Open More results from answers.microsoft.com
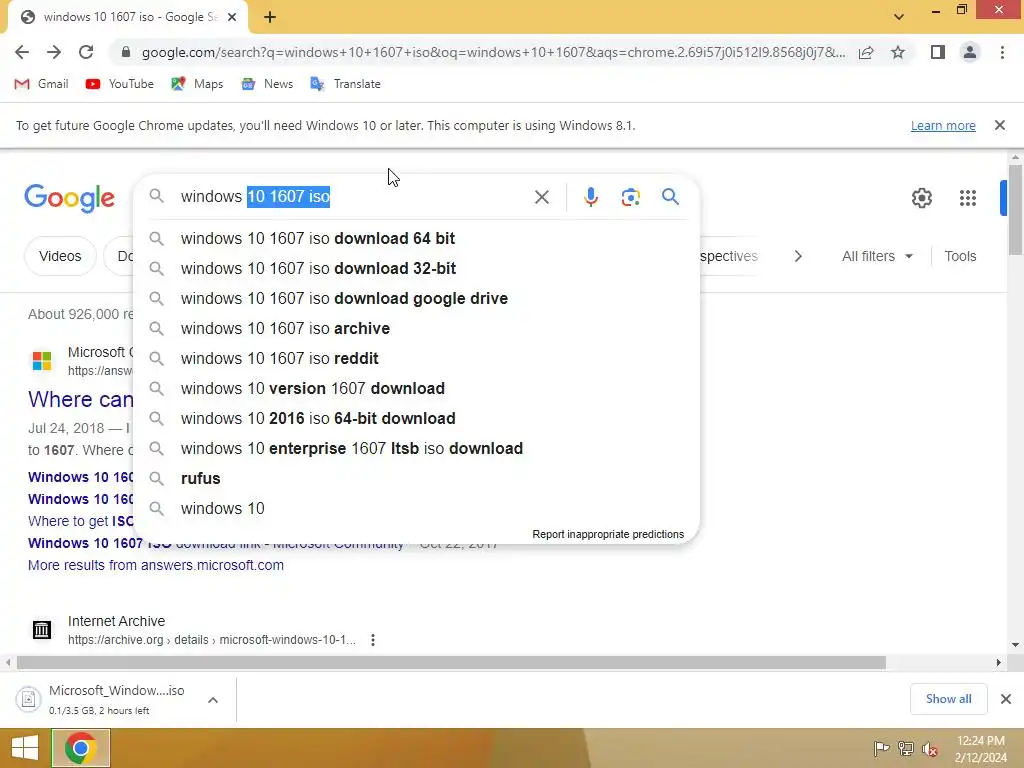The image size is (1024, 768). pyautogui.click(x=155, y=565)
